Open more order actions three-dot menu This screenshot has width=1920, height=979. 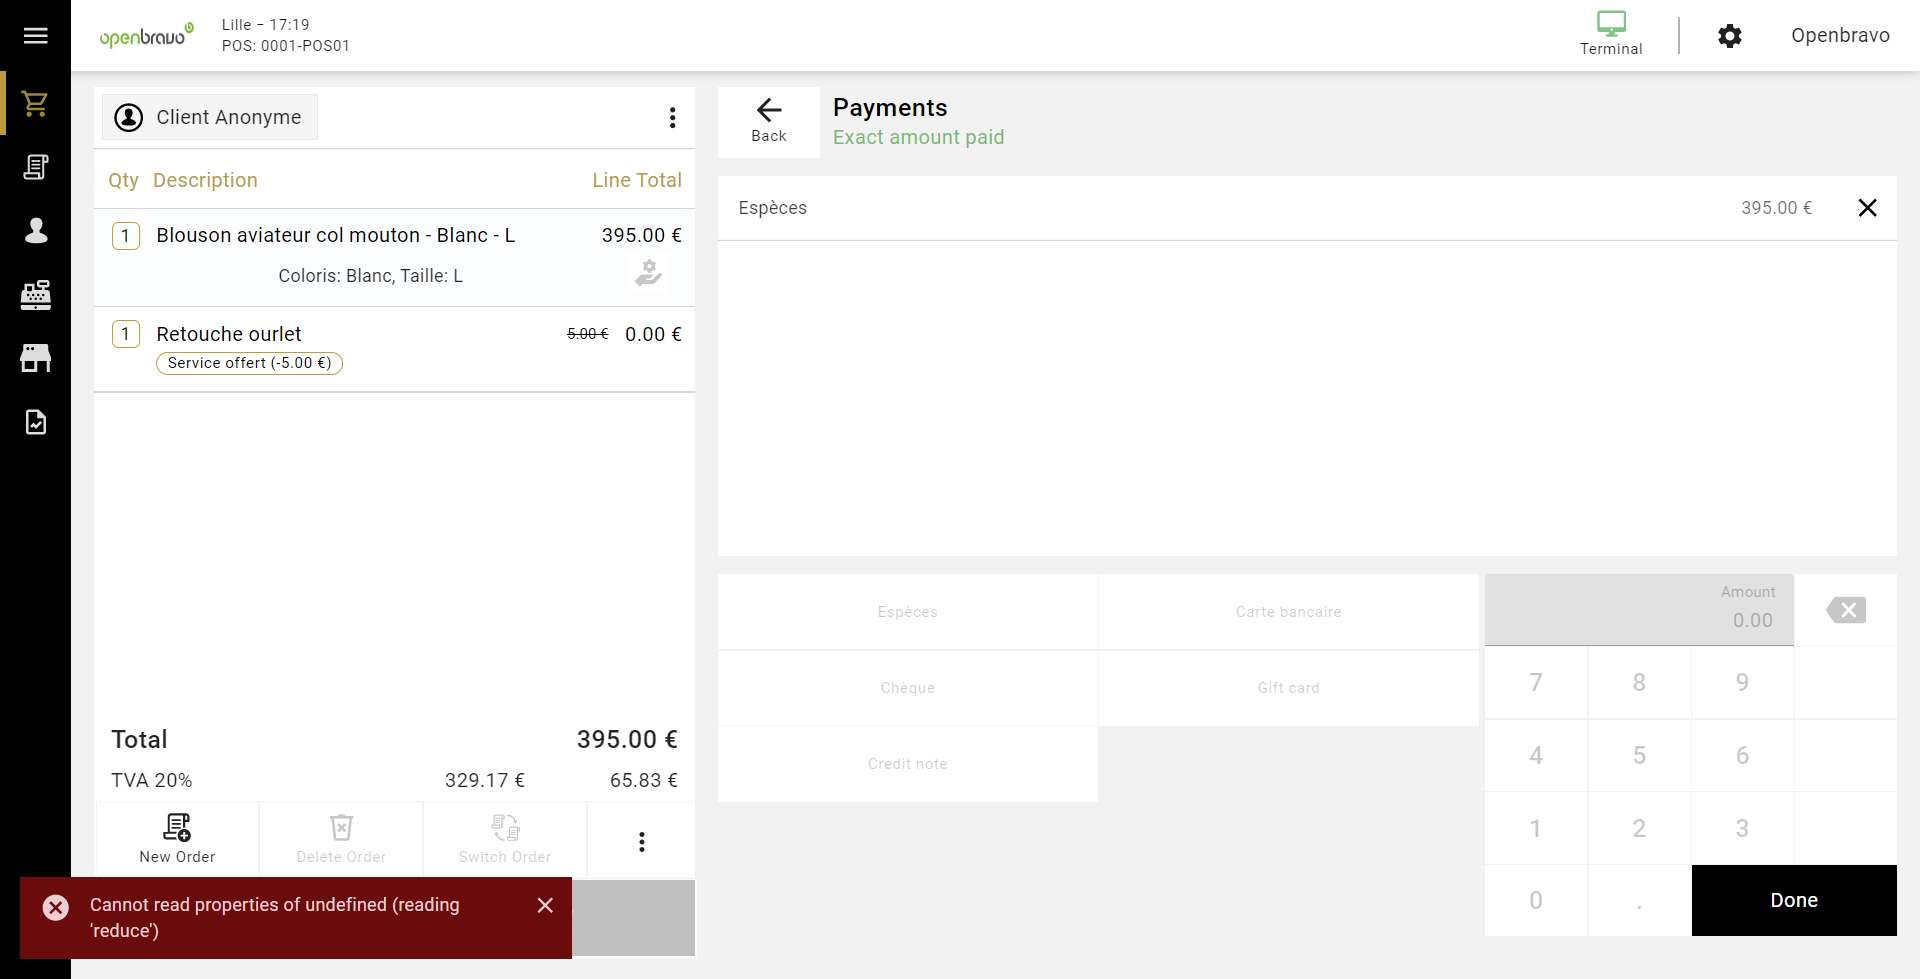(x=641, y=842)
